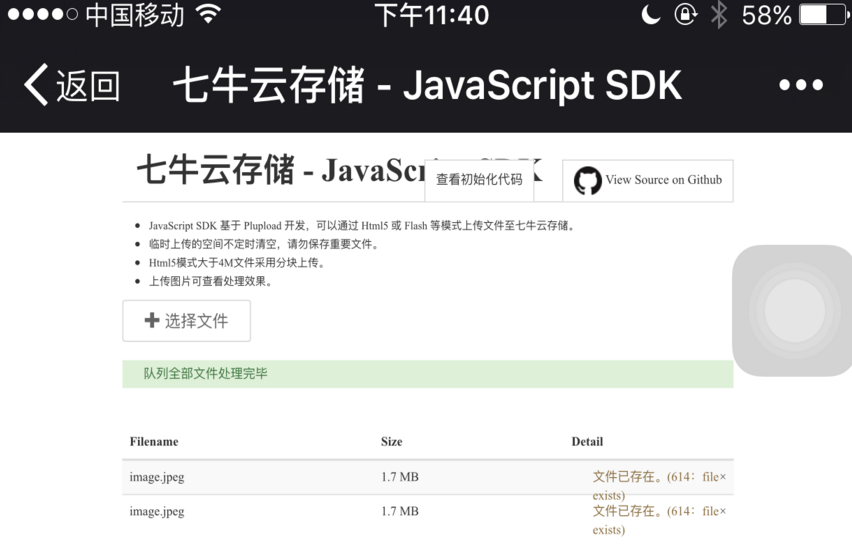Click the Filename column header
This screenshot has height=550, width=852.
point(154,442)
